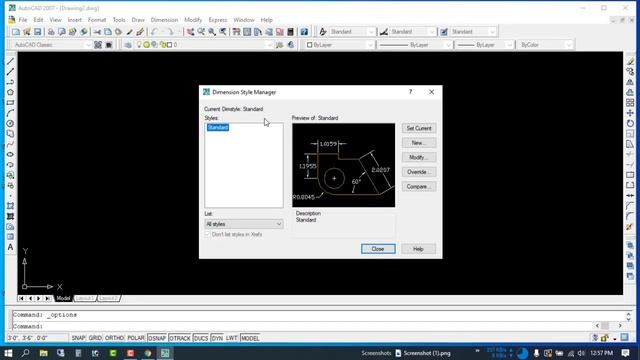Image resolution: width=640 pixels, height=360 pixels.
Task: Toggle DUCS in status bar
Action: tap(201, 338)
